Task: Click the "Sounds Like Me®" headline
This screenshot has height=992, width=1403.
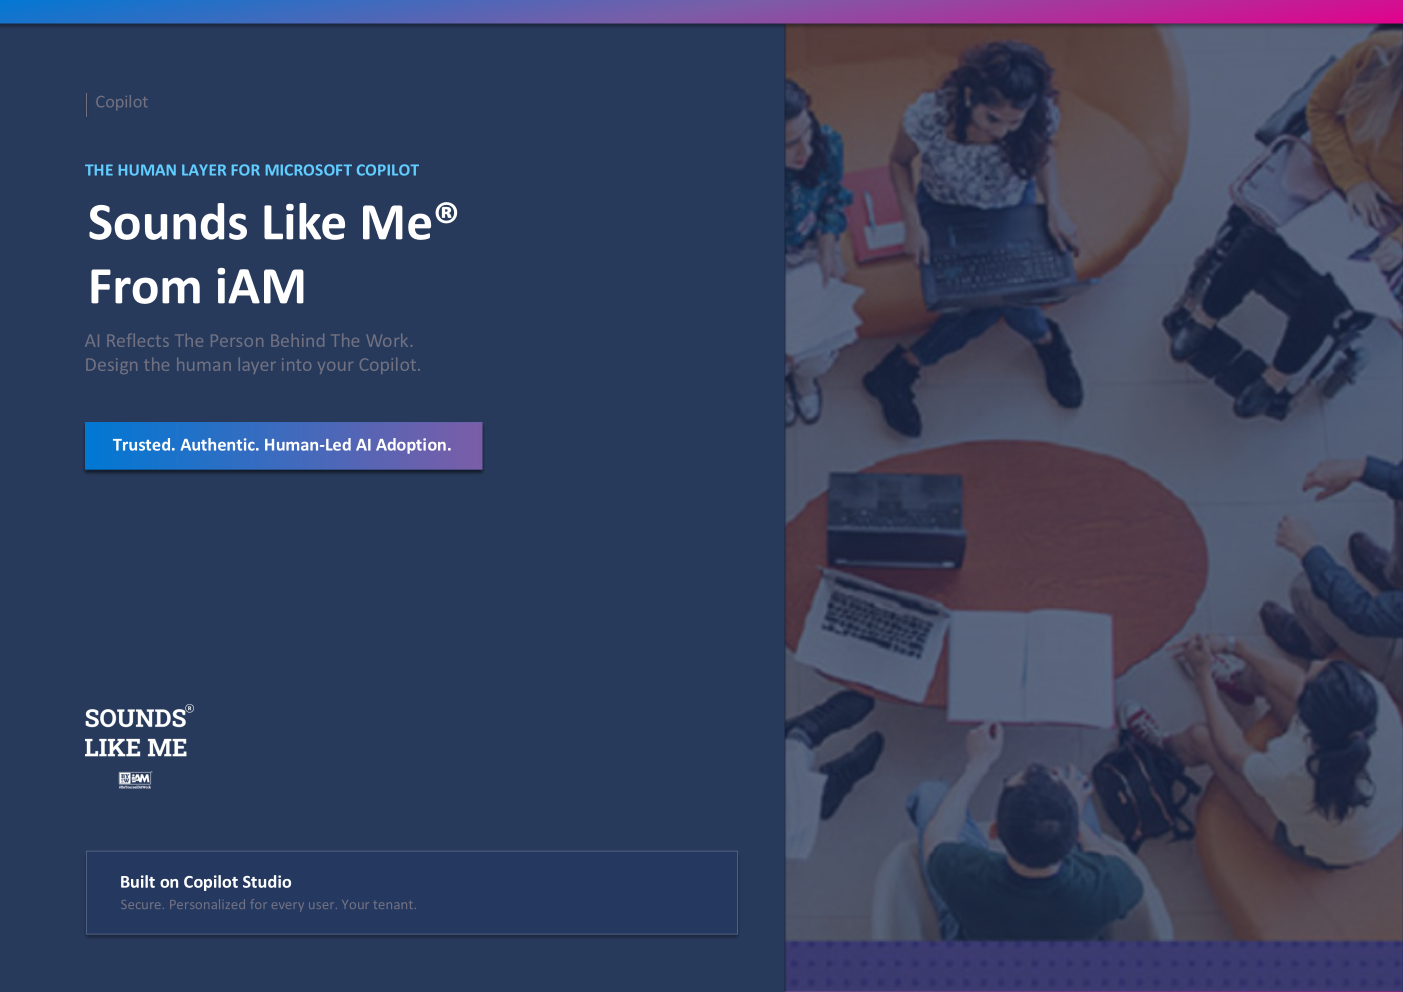Action: tap(273, 222)
